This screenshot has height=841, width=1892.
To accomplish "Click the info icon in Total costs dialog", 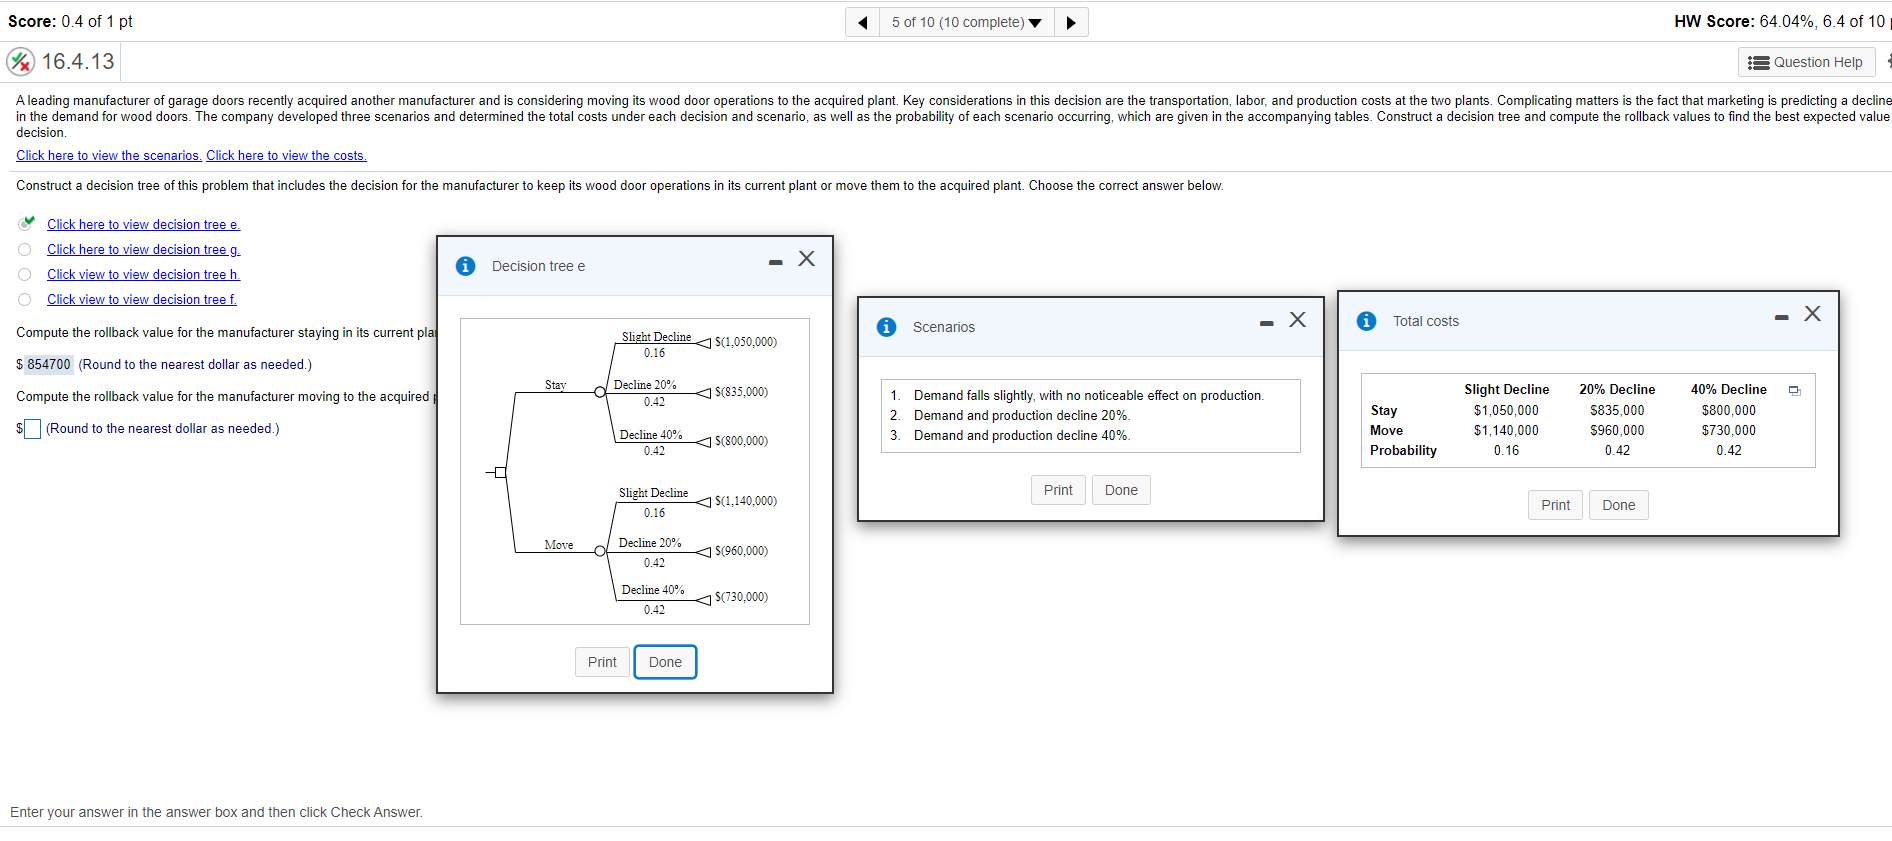I will coord(1366,321).
